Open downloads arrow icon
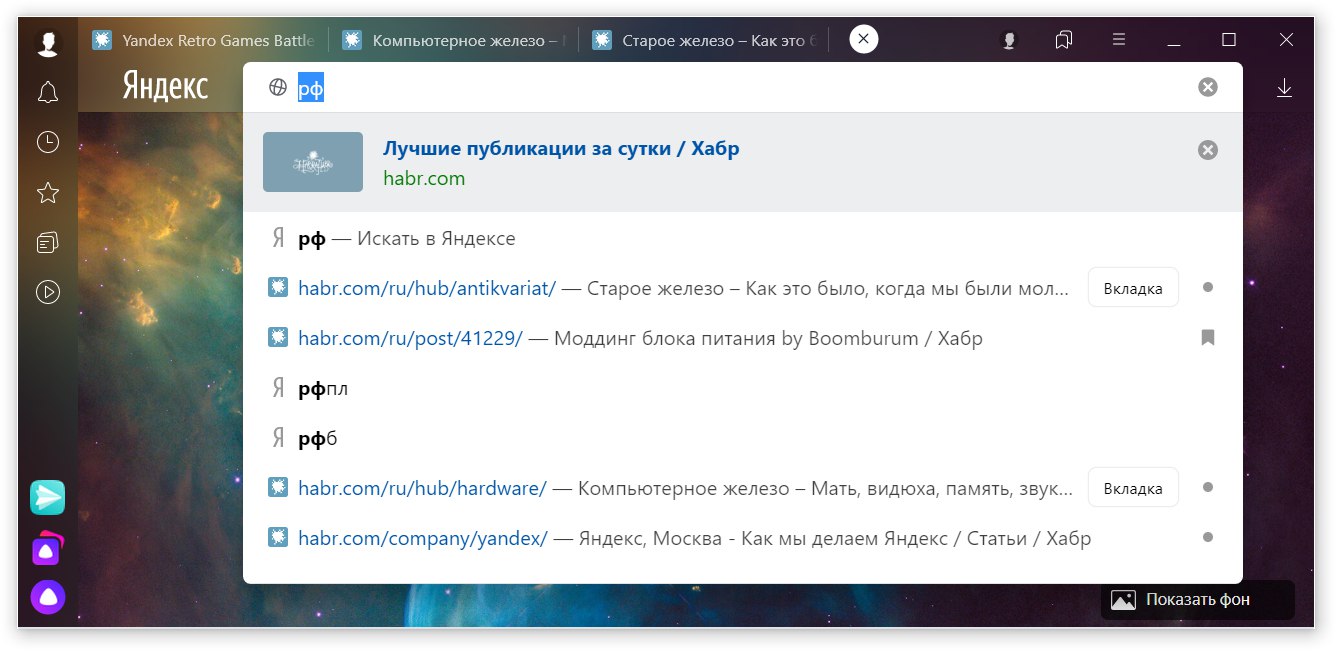 [x=1285, y=88]
